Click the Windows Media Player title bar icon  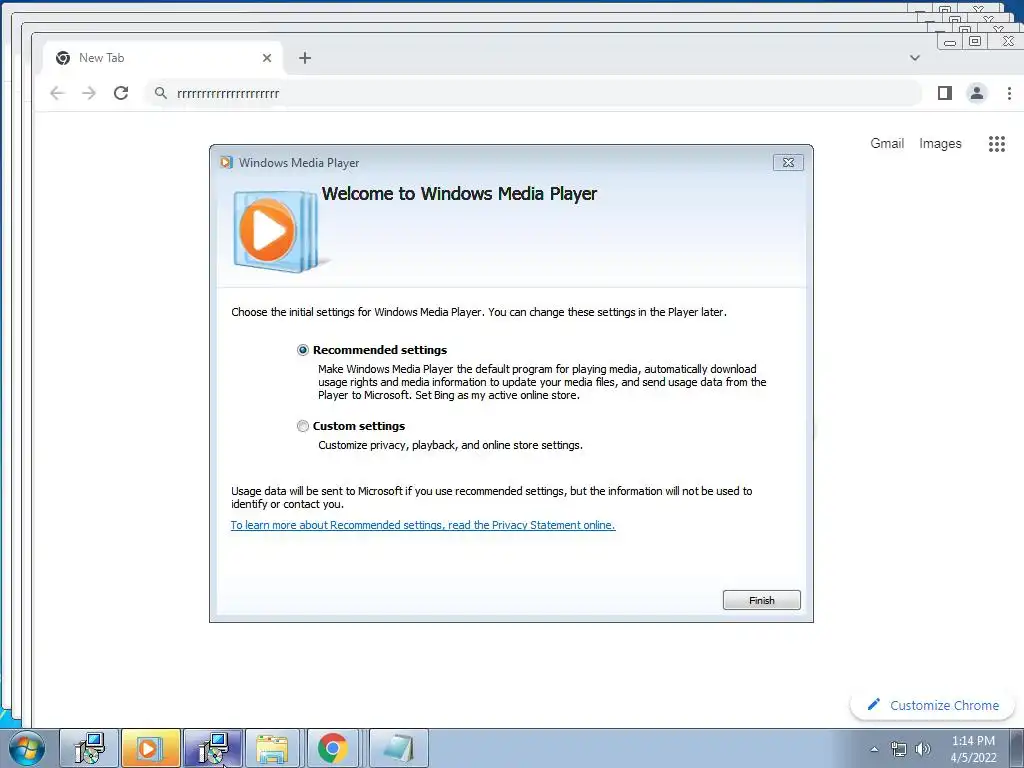pos(226,163)
